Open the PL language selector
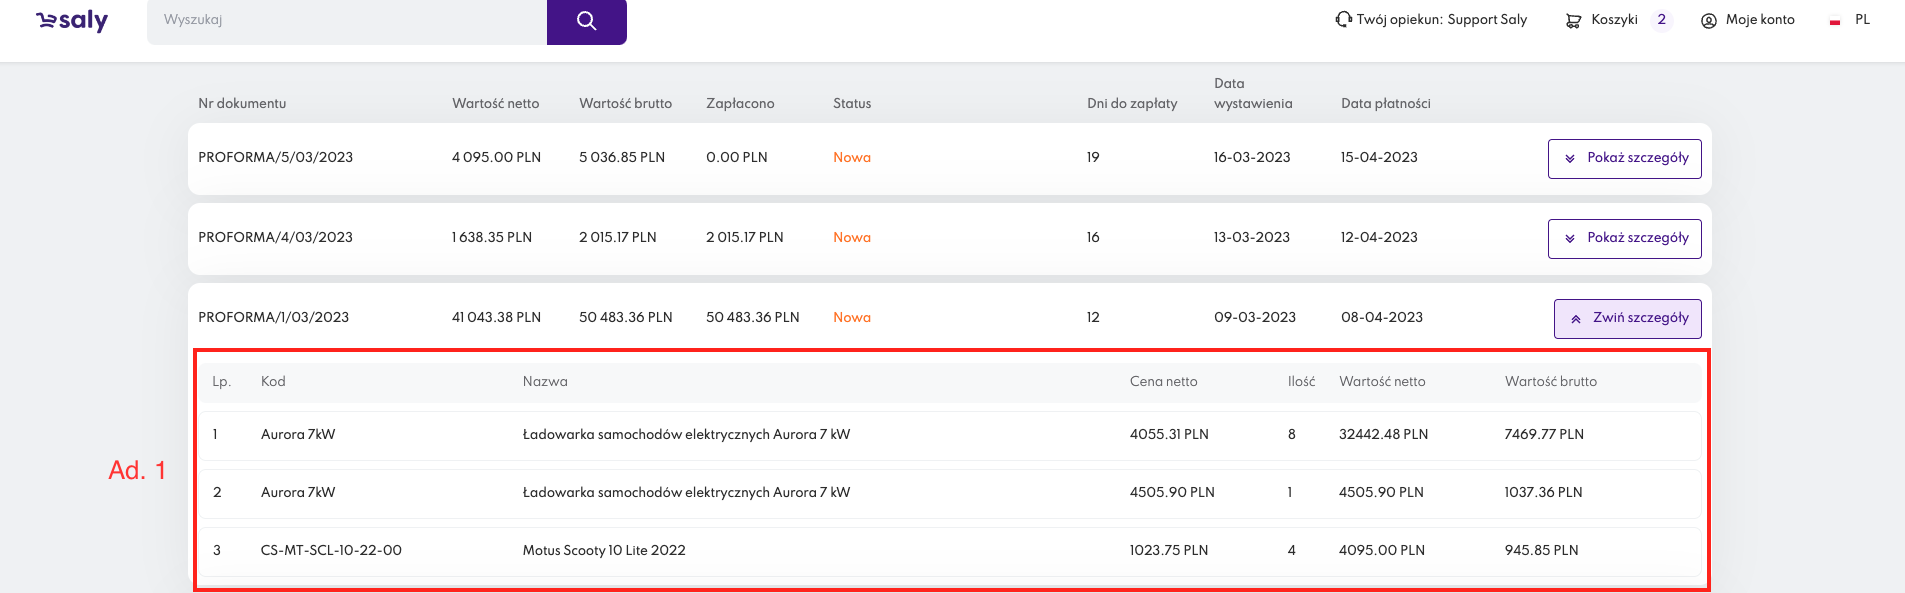This screenshot has width=1905, height=593. pyautogui.click(x=1862, y=20)
